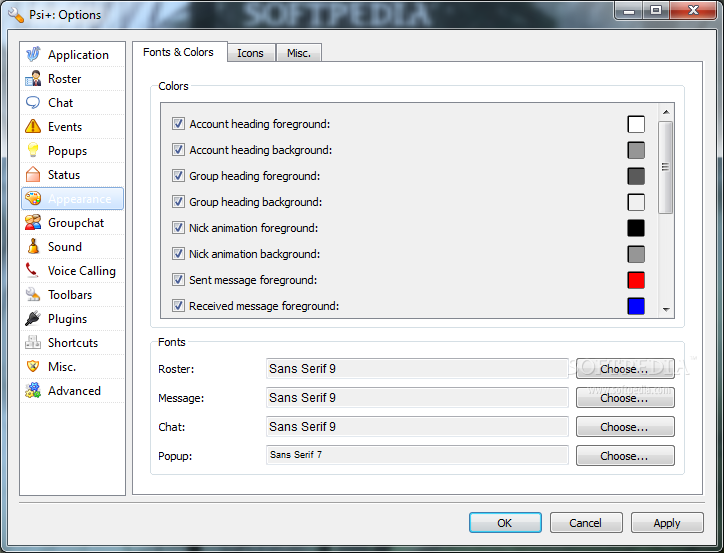Viewport: 724px width, 553px height.
Task: Pick Account heading foreground white swatch
Action: 636,124
